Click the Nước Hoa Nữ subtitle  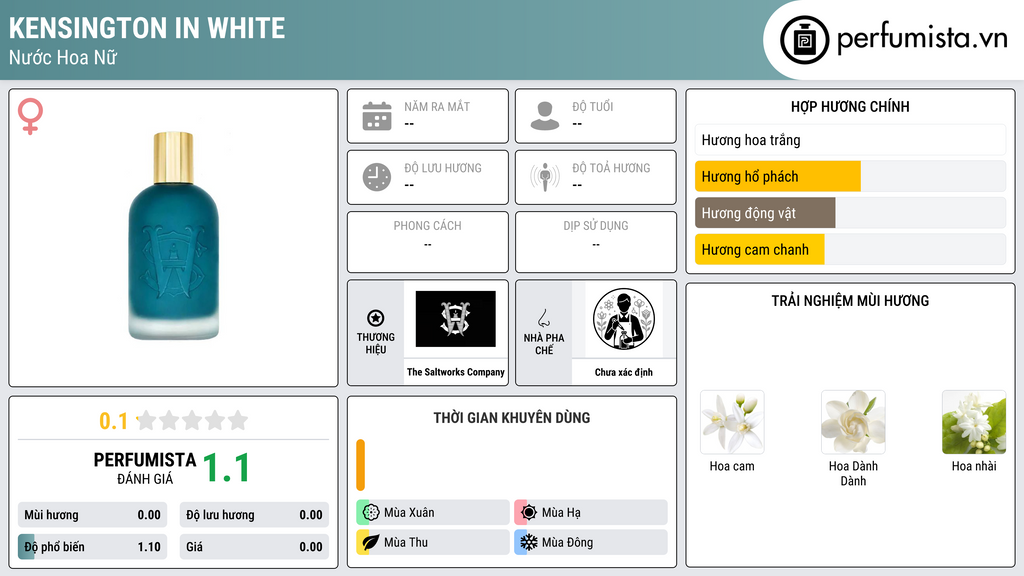(x=63, y=57)
